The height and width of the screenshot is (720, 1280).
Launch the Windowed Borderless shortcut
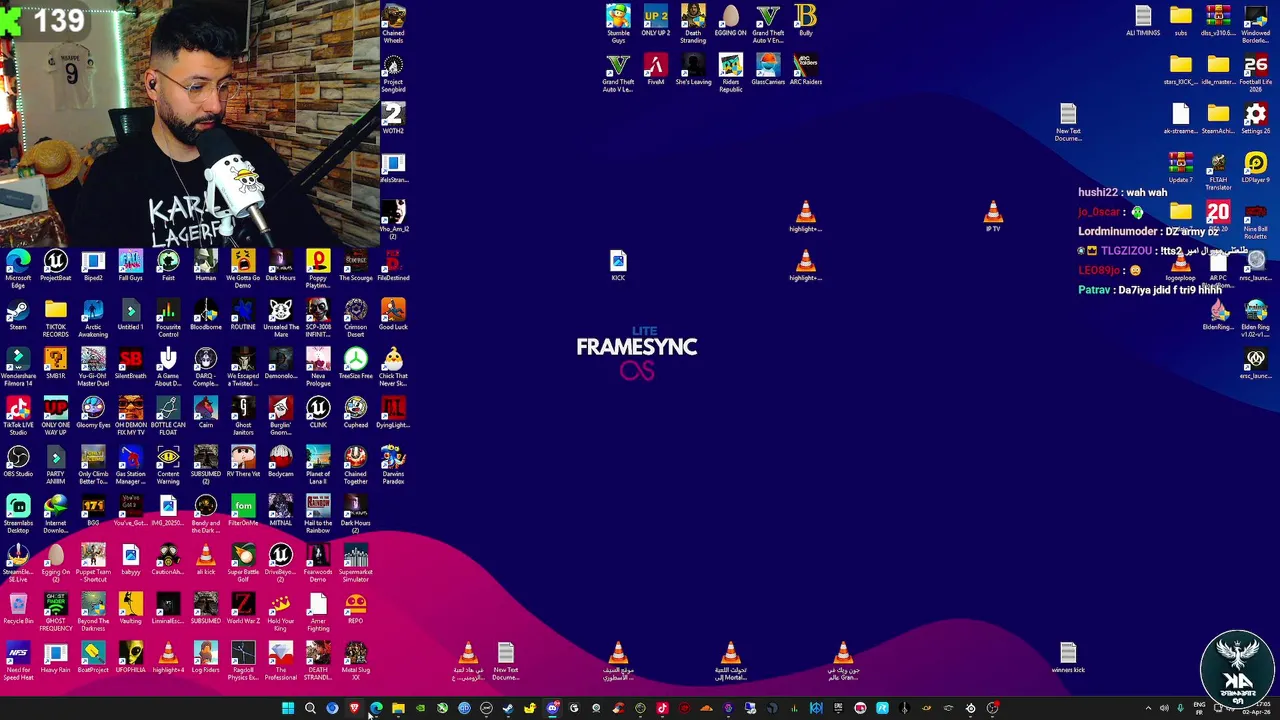[x=1256, y=24]
